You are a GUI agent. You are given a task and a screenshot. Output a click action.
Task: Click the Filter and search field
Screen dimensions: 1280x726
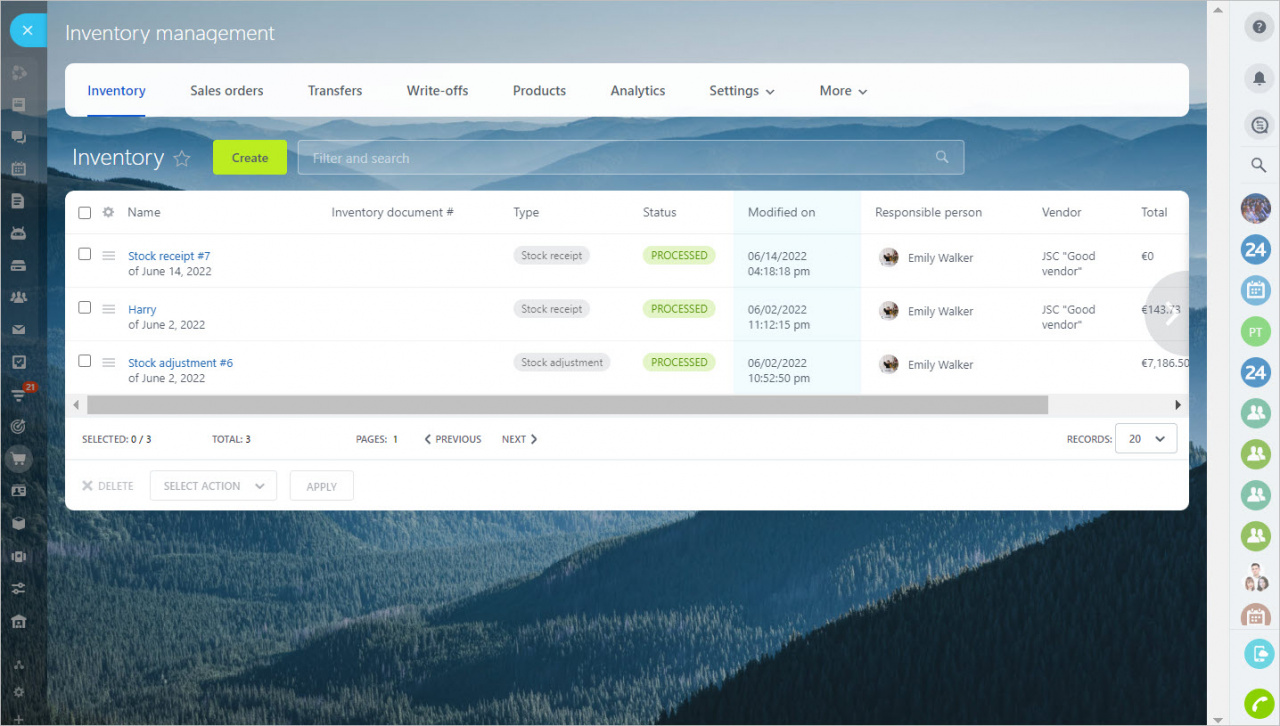click(631, 158)
